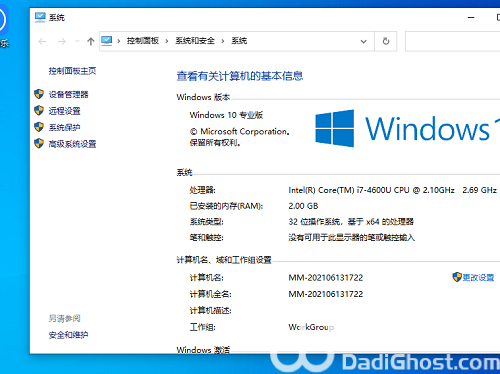This screenshot has height=374, width=500.
Task: Click the Windows logo image
Action: tap(335, 128)
